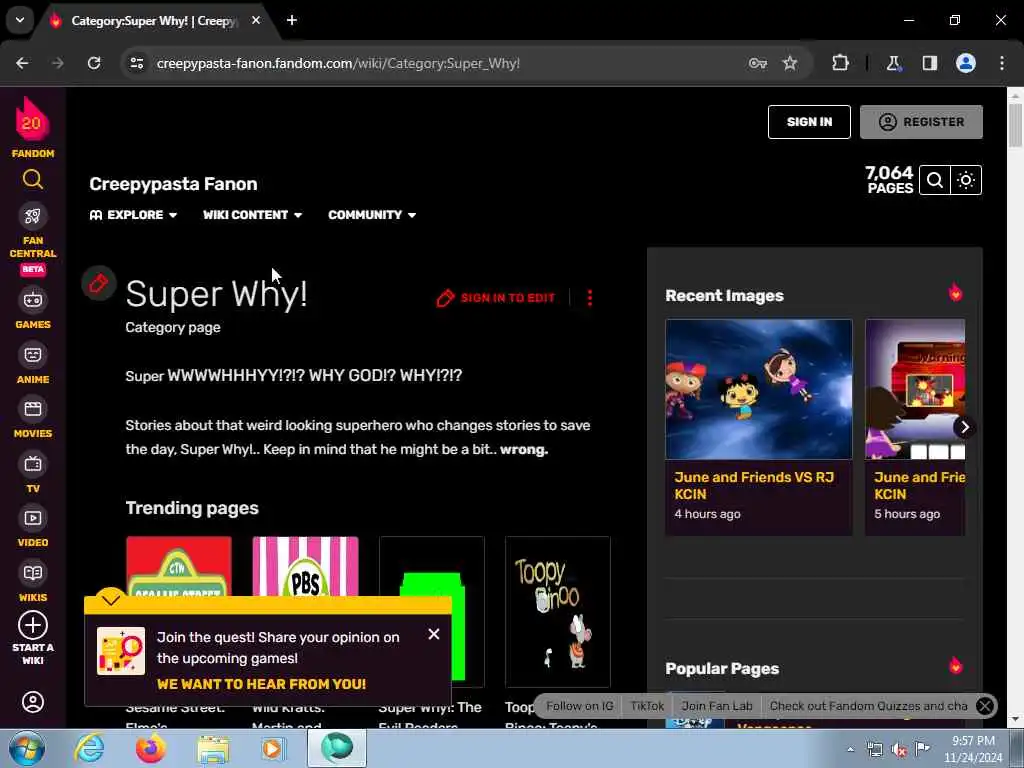This screenshot has width=1024, height=768.
Task: Advance Recent Images carousel with next arrow
Action: [964, 427]
